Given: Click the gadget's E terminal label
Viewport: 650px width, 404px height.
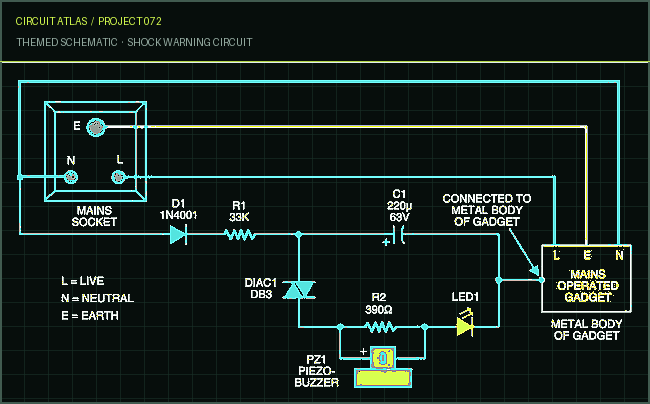Looking at the screenshot, I should pos(588,255).
